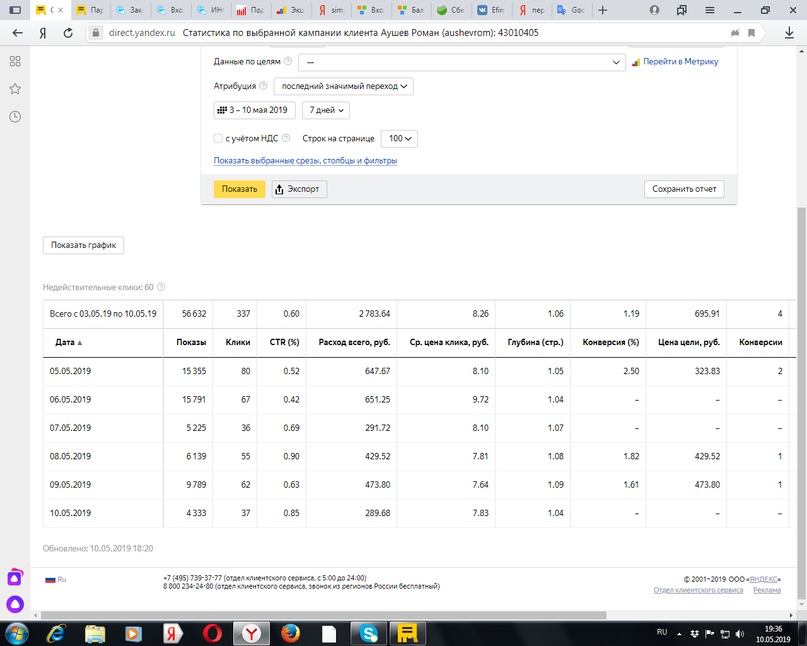Click the help icon beside с учётом НДС
Viewport: 807px width, 646px height.
[x=286, y=138]
